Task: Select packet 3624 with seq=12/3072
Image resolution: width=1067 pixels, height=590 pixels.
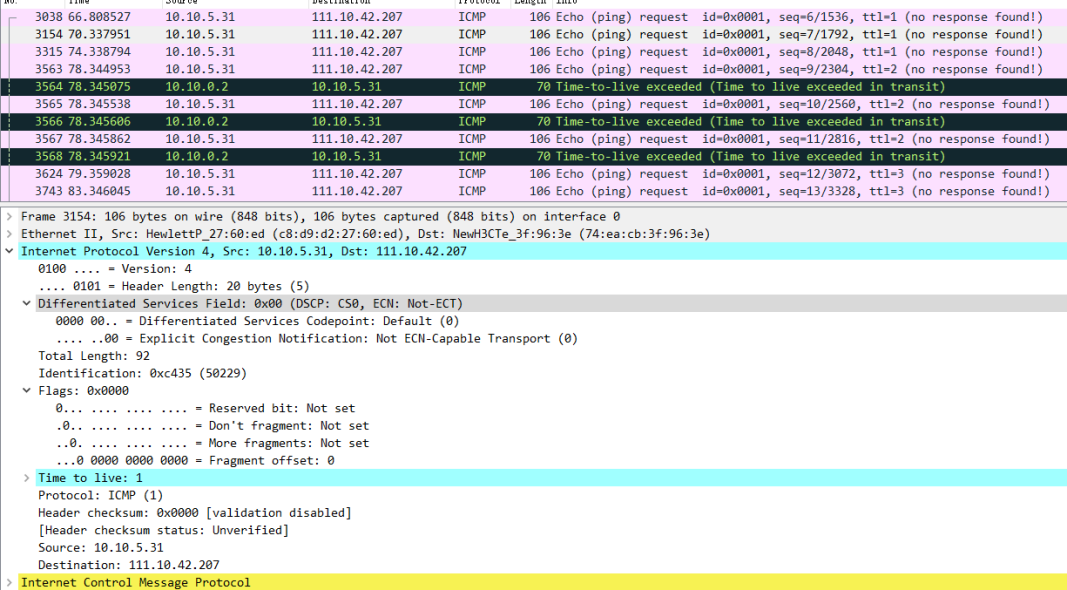Action: tap(534, 174)
